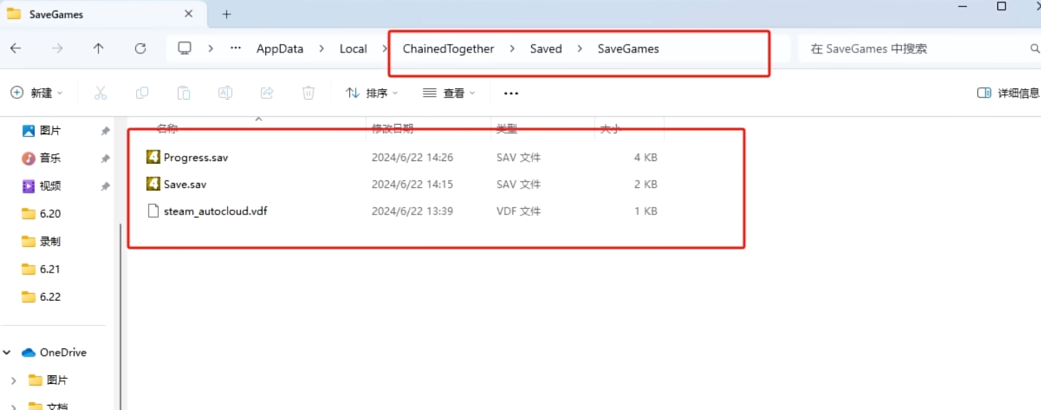Toggle the 详细信息 details pane
1041x410 pixels.
click(1008, 93)
